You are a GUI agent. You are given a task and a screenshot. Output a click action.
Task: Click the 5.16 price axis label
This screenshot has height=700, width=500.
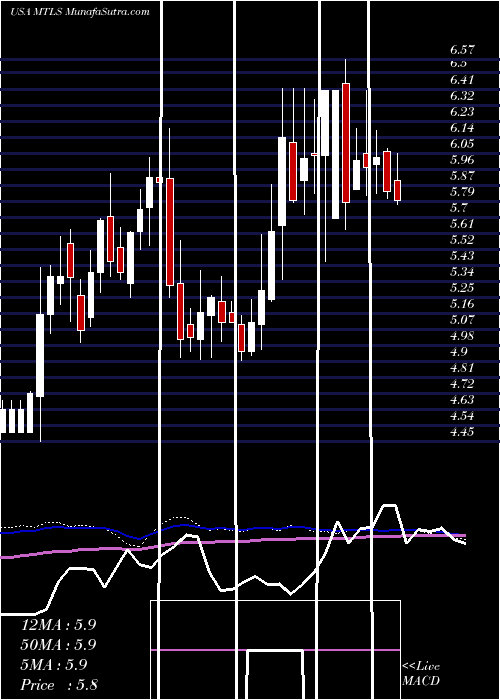coord(462,304)
